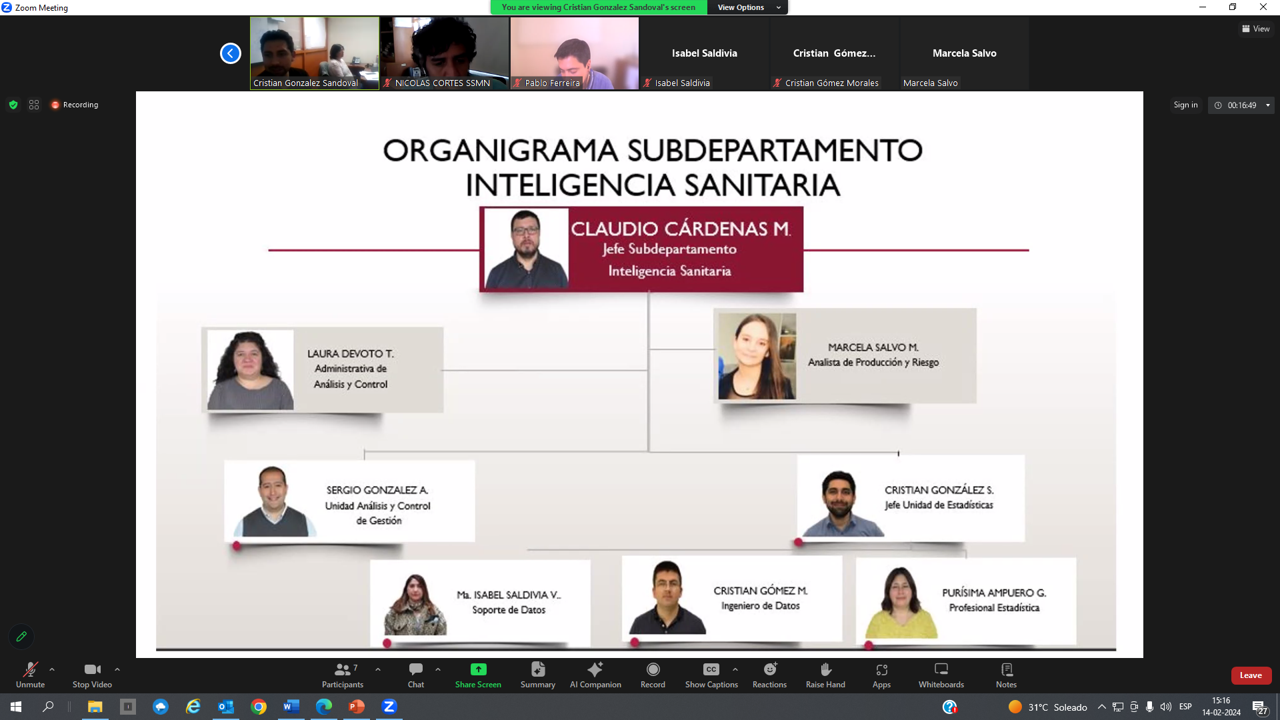The width and height of the screenshot is (1280, 720).
Task: Expand audio options arrow next to Unmute
Action: tap(52, 669)
